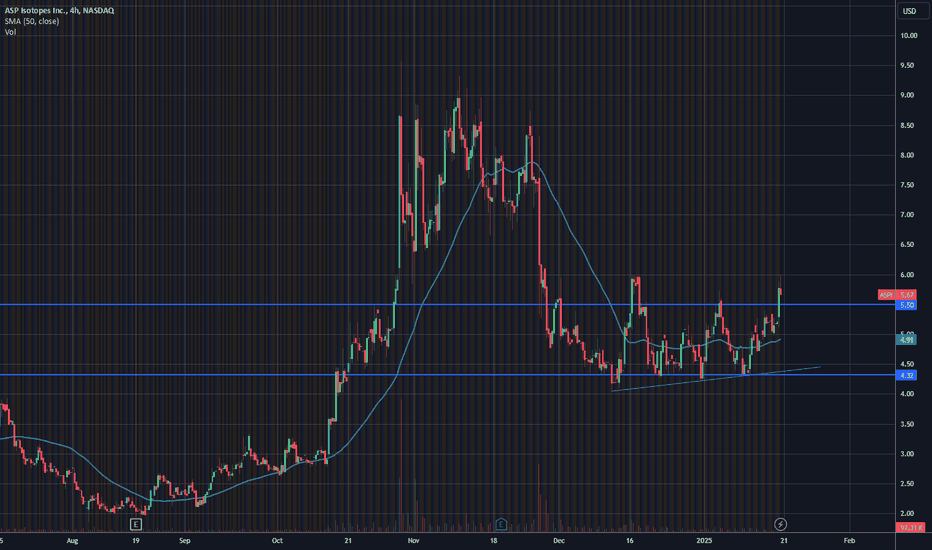Image resolution: width=932 pixels, height=550 pixels.
Task: Click the 4.32 horizontal line price label
Action: point(906,375)
